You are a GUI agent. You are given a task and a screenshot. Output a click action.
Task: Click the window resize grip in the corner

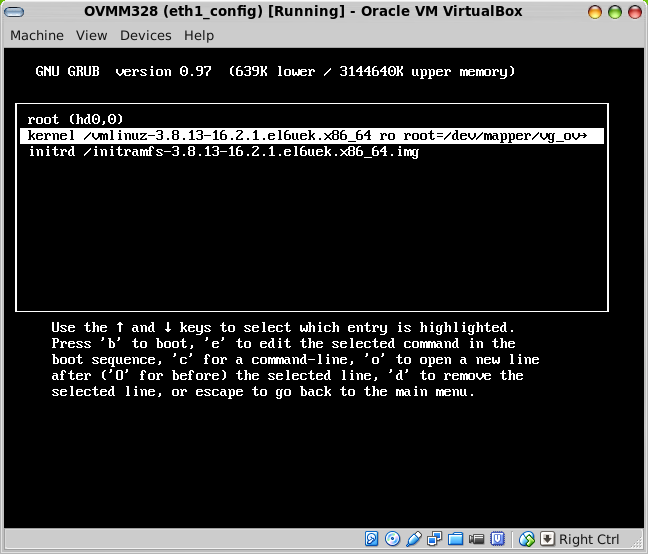[x=637, y=543]
